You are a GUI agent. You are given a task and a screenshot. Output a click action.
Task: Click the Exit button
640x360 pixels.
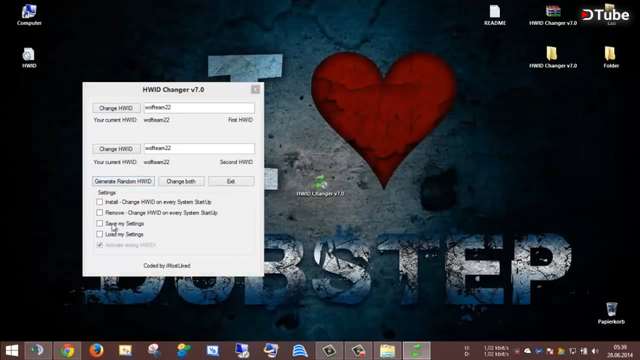pos(231,181)
